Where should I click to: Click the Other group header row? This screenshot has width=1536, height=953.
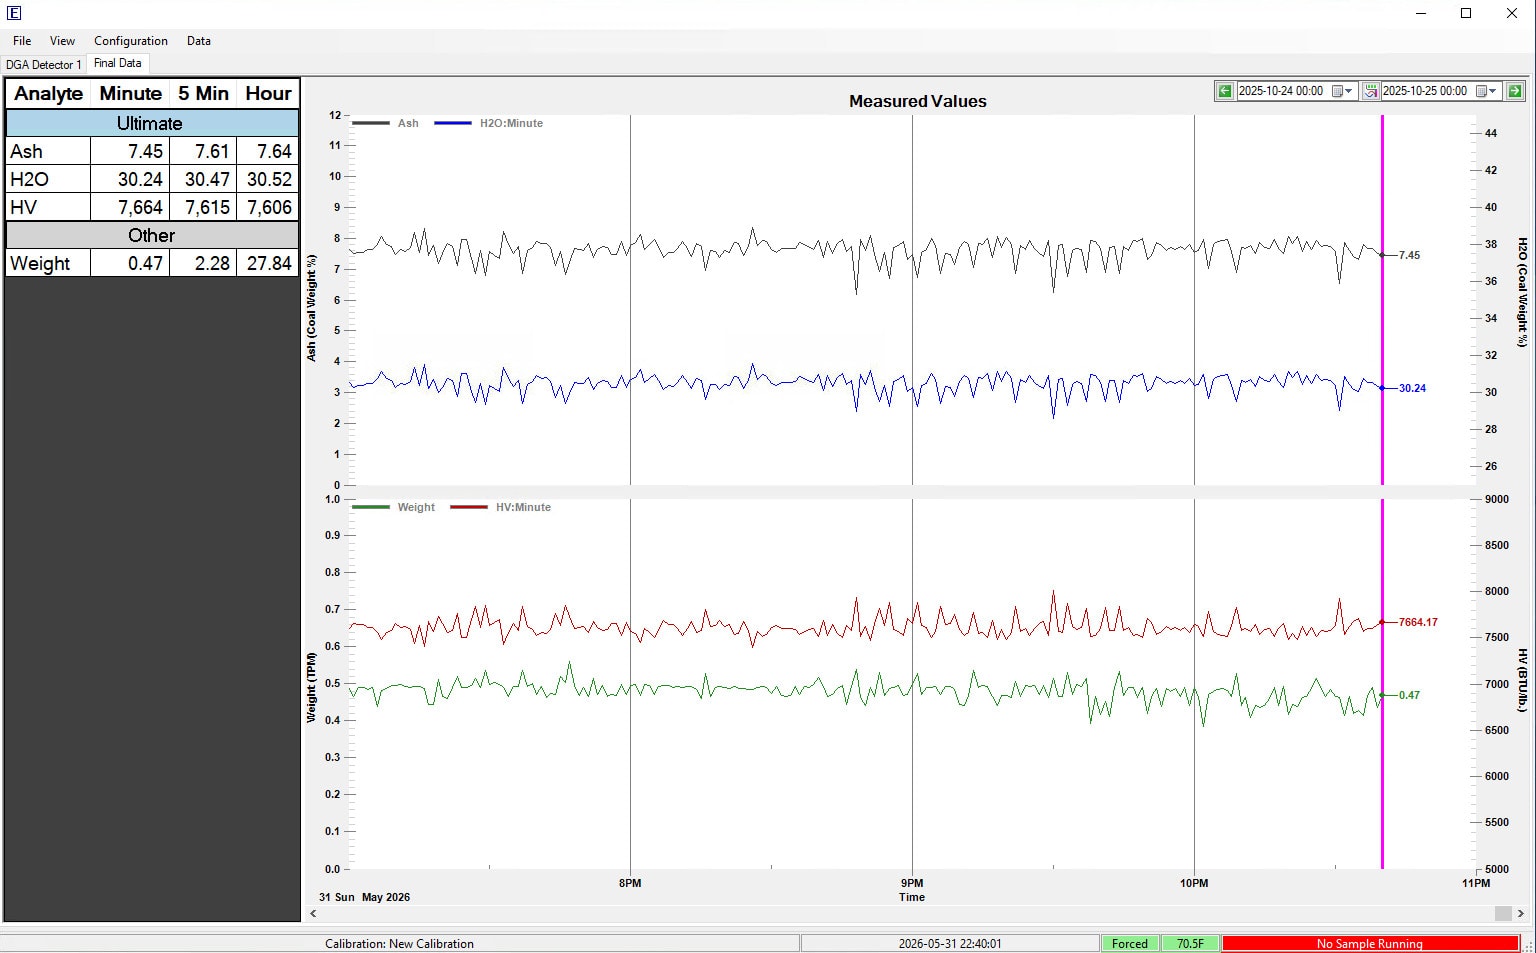tap(152, 235)
